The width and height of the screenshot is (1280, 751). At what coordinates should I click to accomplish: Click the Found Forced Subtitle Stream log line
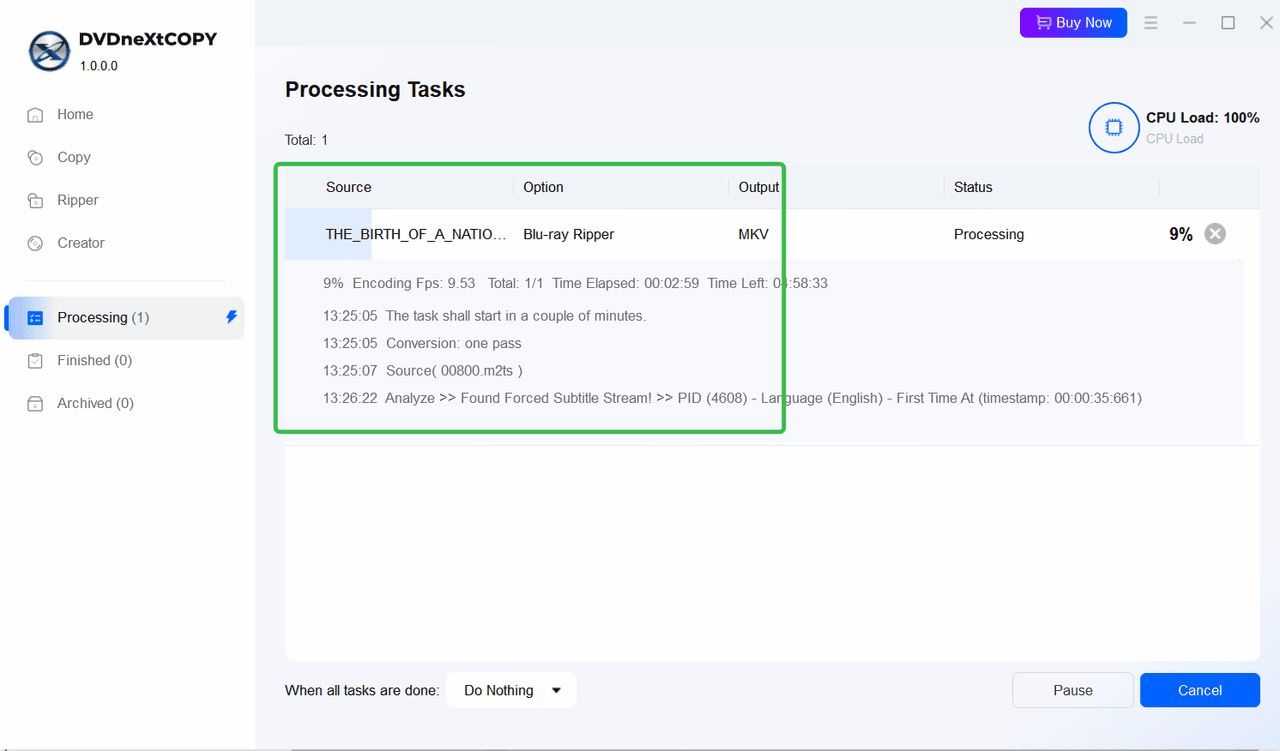(x=732, y=398)
